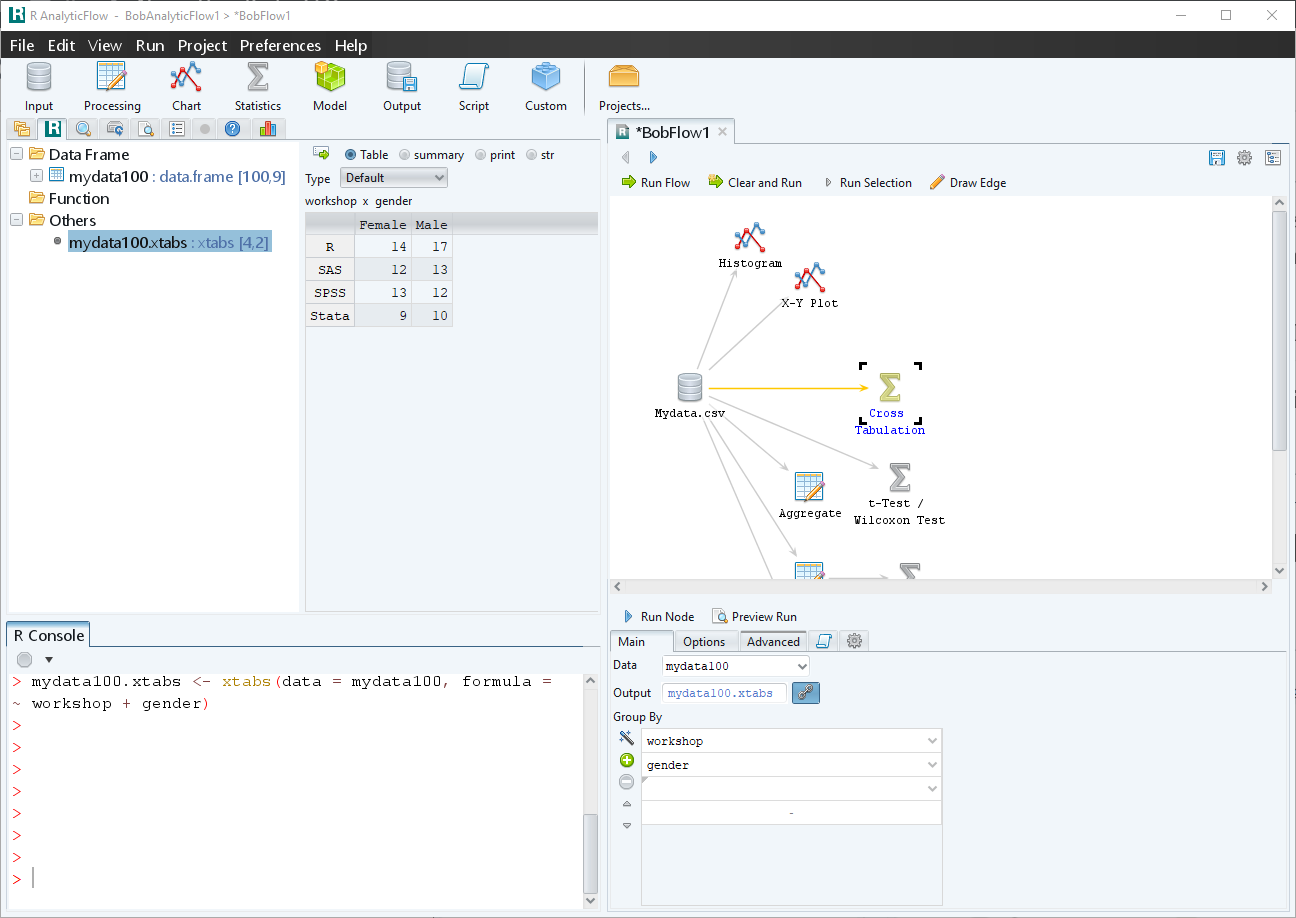The height and width of the screenshot is (918, 1296).
Task: Click the flow canvas horizontal scrollbar
Action: 940,587
